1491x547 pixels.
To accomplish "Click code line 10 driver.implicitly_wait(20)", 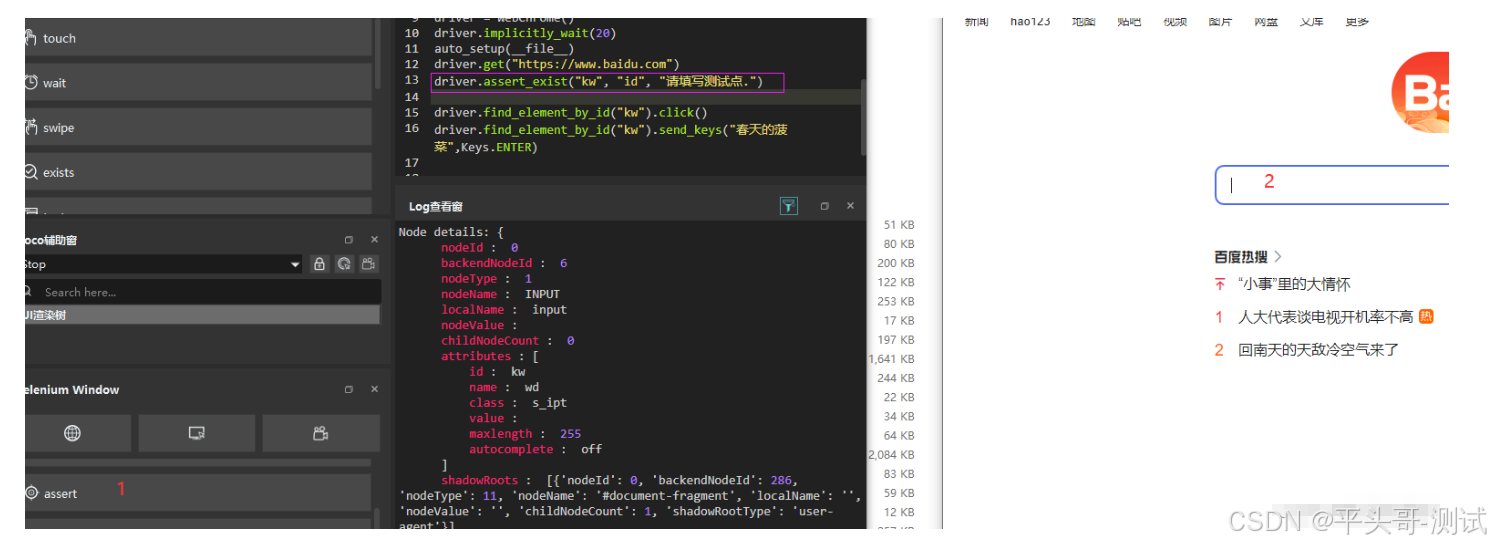I will [525, 33].
